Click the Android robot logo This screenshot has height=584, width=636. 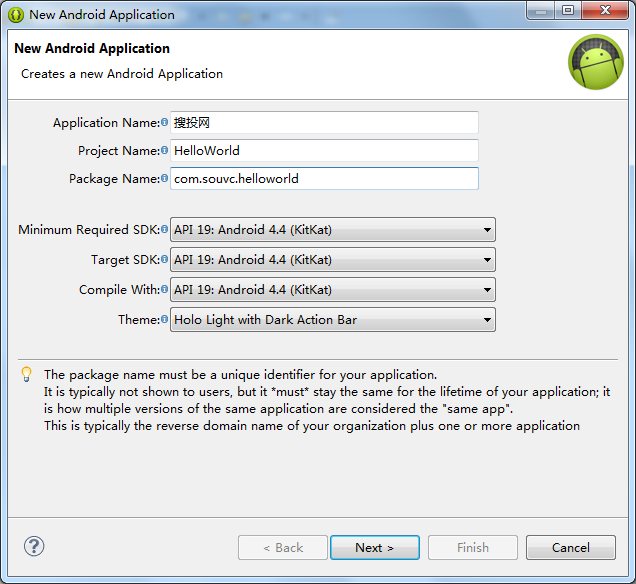(x=595, y=62)
